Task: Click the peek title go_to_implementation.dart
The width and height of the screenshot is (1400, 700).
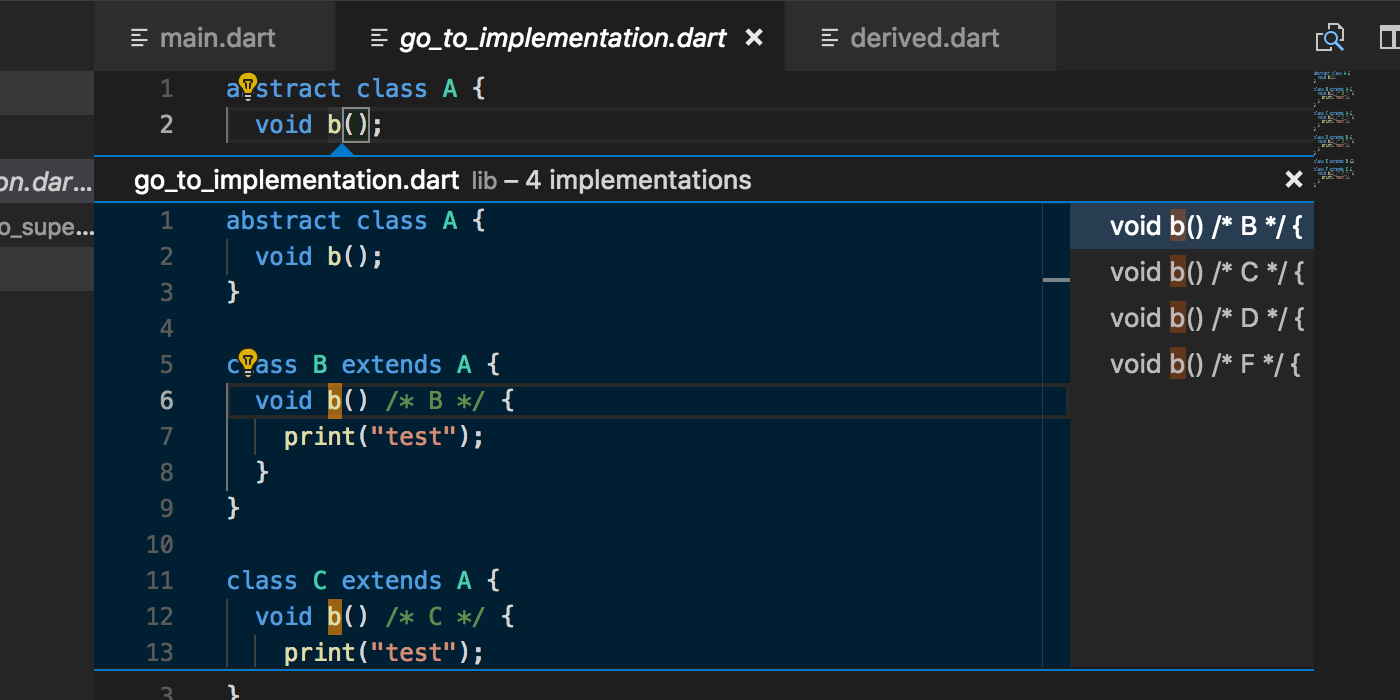Action: click(x=296, y=181)
